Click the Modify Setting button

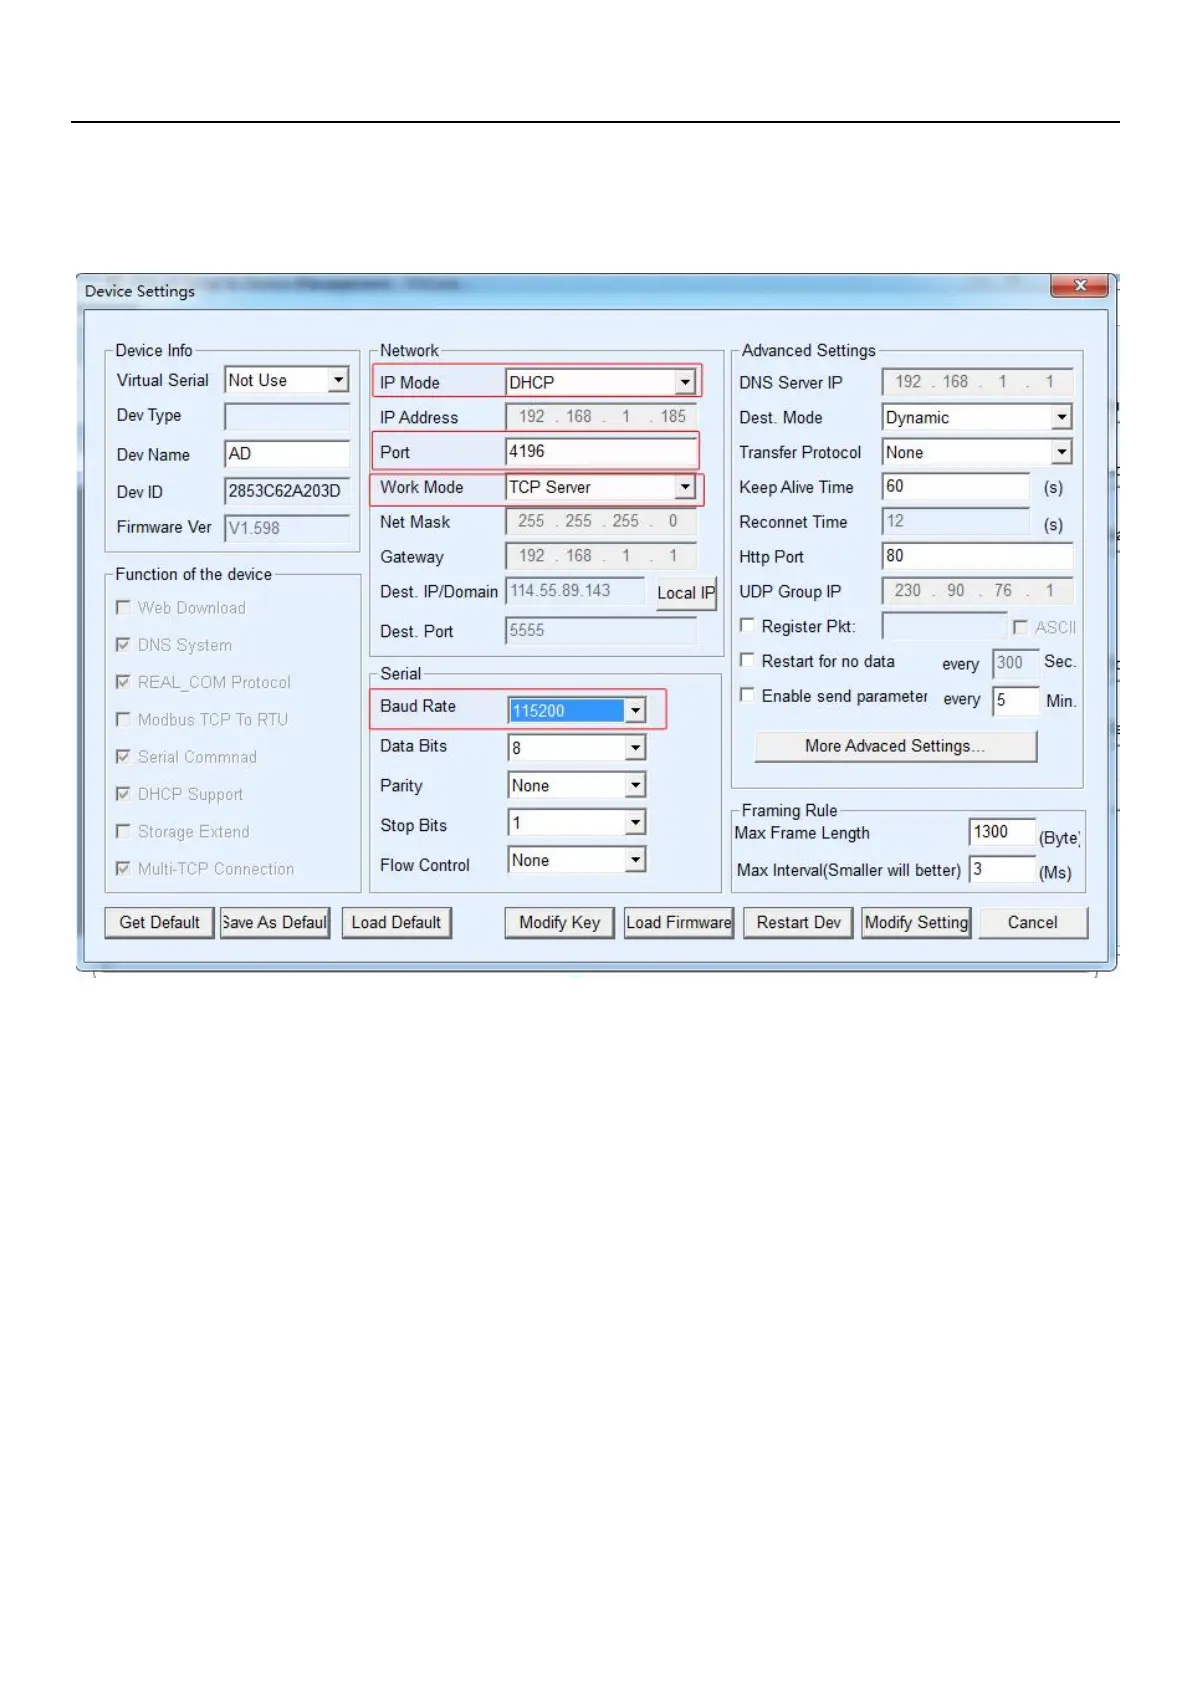(916, 922)
